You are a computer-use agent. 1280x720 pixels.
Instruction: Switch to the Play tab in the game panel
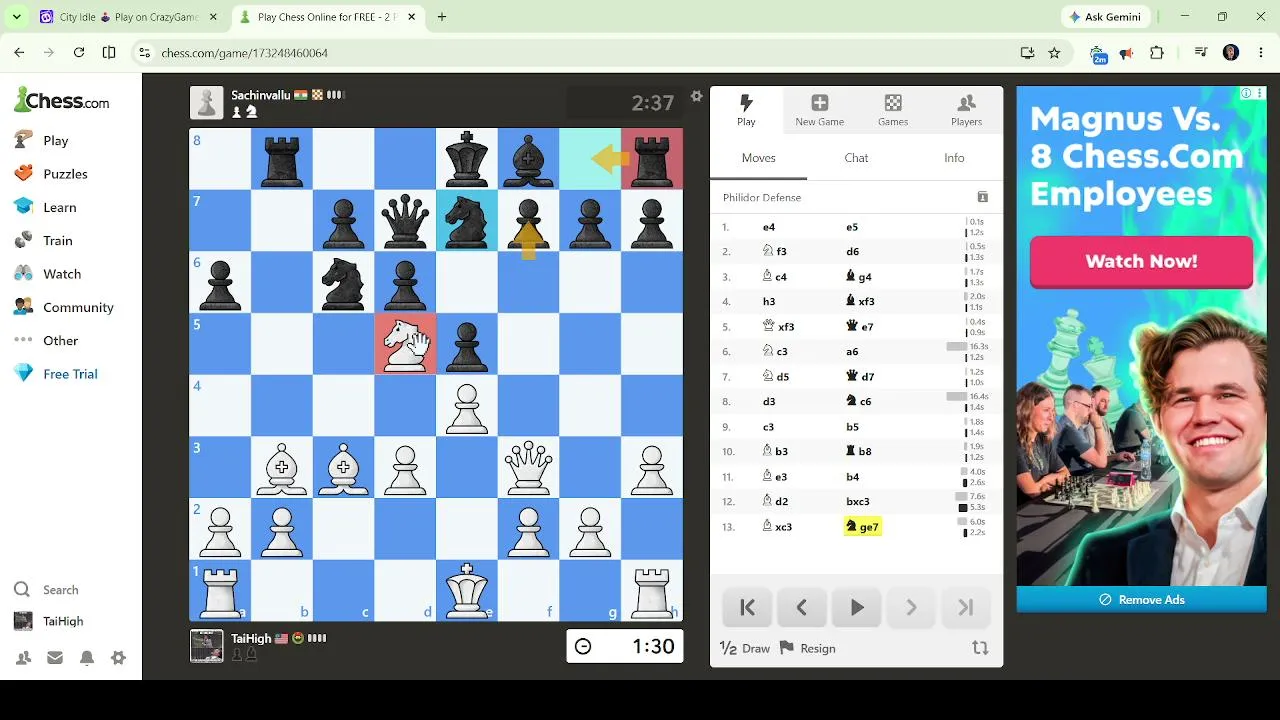(x=746, y=110)
